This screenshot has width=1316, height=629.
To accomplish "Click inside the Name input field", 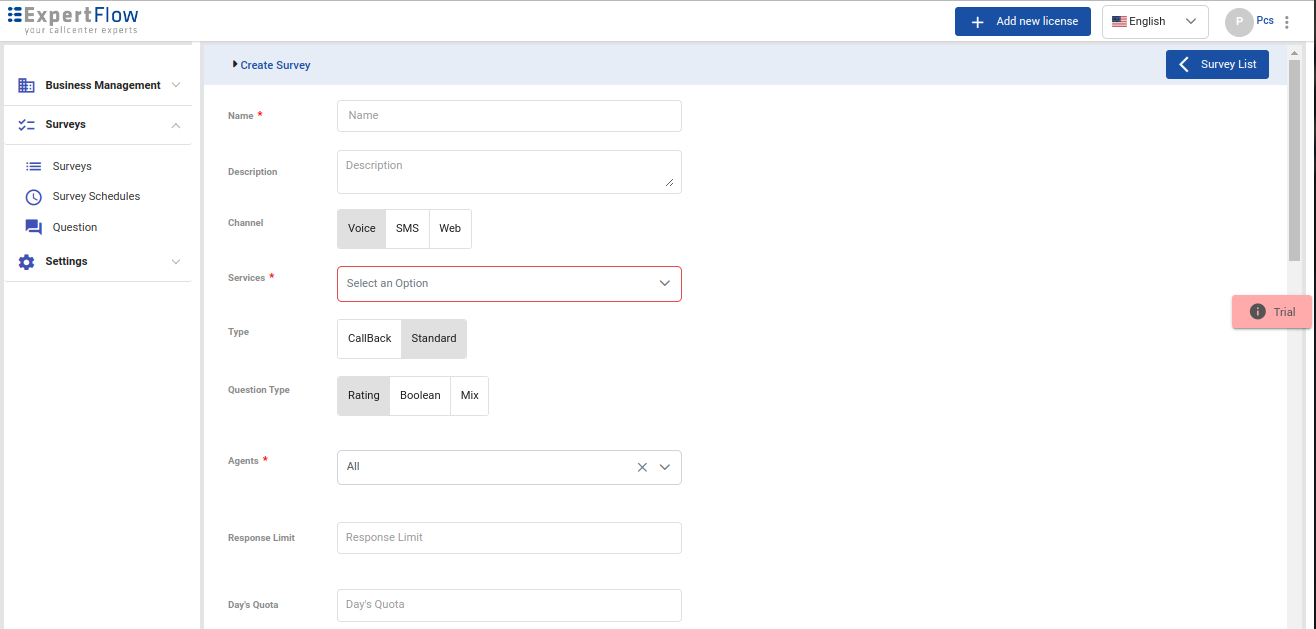I will [508, 115].
